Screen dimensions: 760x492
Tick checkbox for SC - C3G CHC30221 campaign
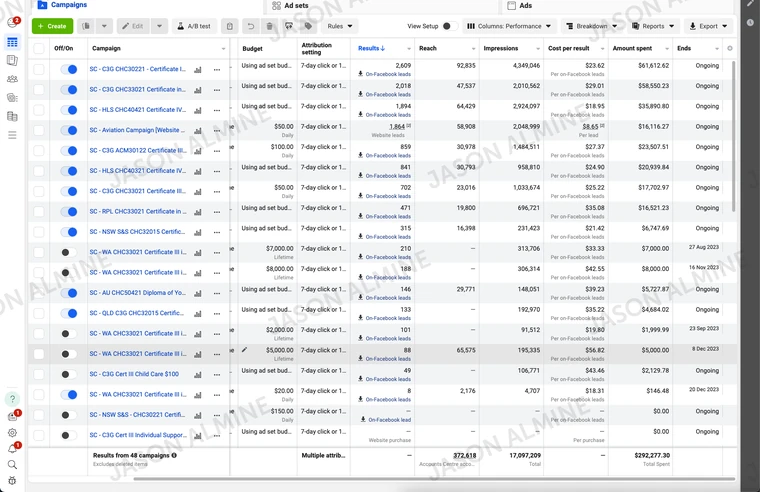click(x=39, y=69)
